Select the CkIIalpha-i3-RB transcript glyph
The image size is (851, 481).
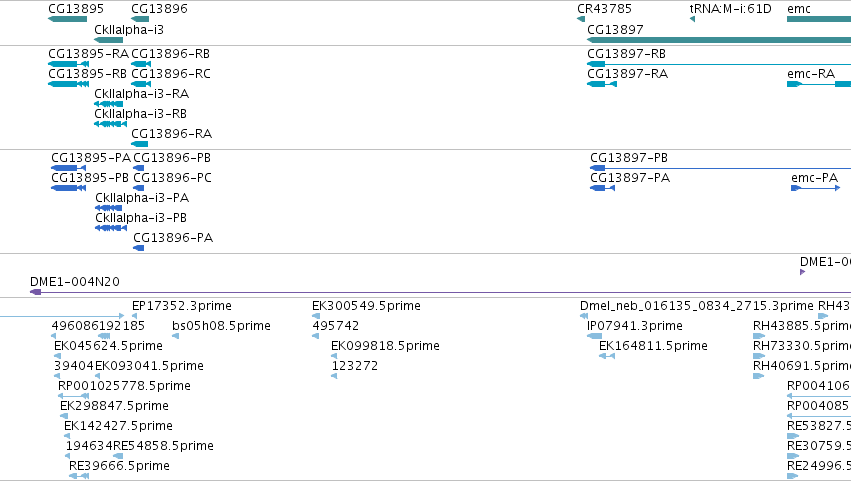coord(110,124)
